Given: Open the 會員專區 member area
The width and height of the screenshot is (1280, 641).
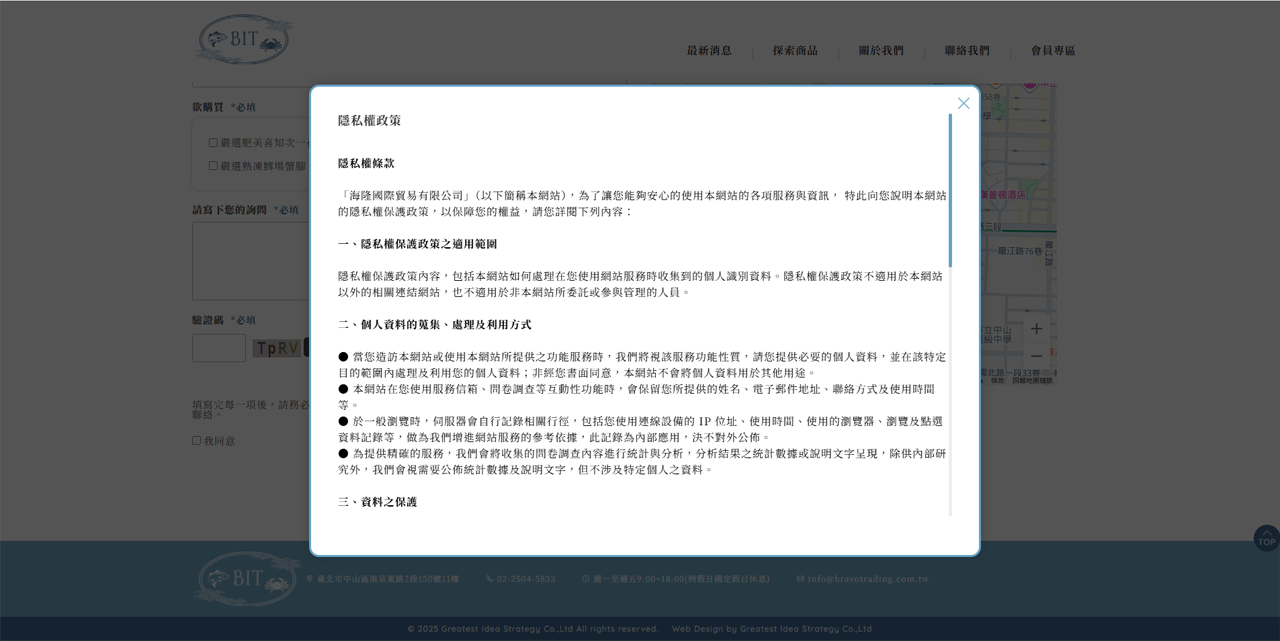Looking at the screenshot, I should click(x=1053, y=51).
